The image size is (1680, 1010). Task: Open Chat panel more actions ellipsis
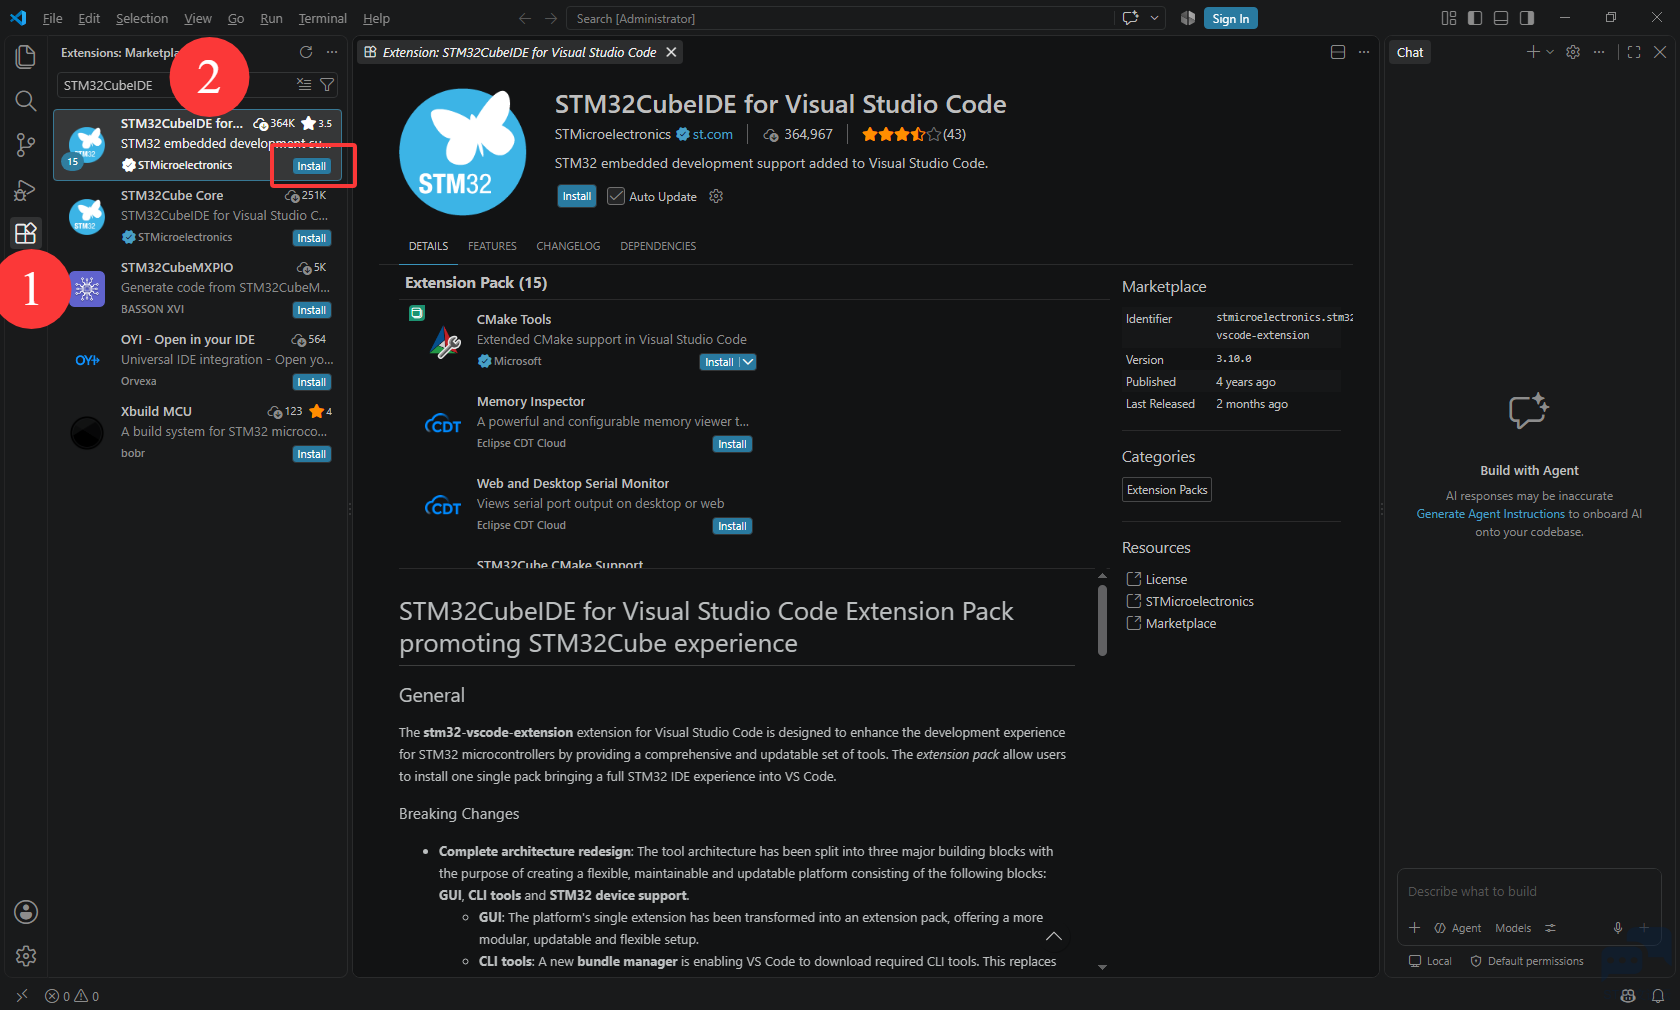click(x=1599, y=52)
